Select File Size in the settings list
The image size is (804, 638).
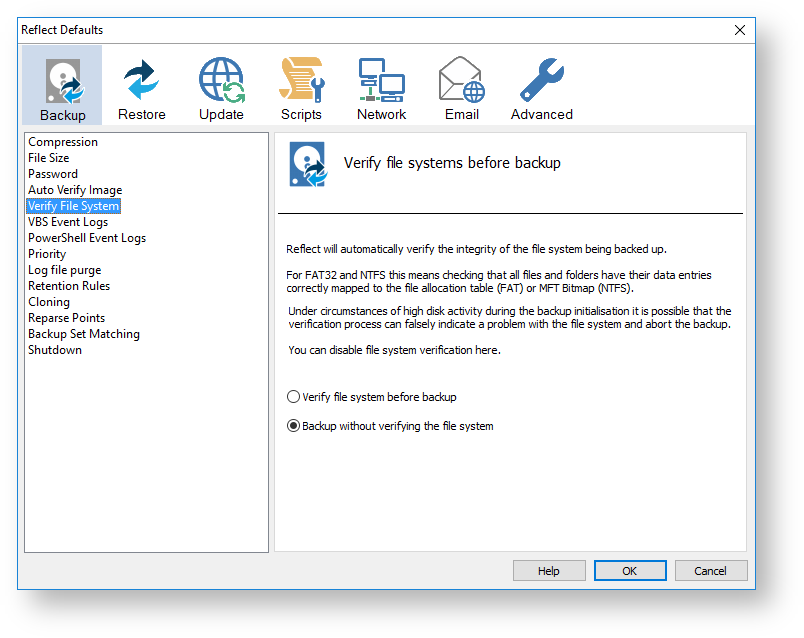(49, 158)
